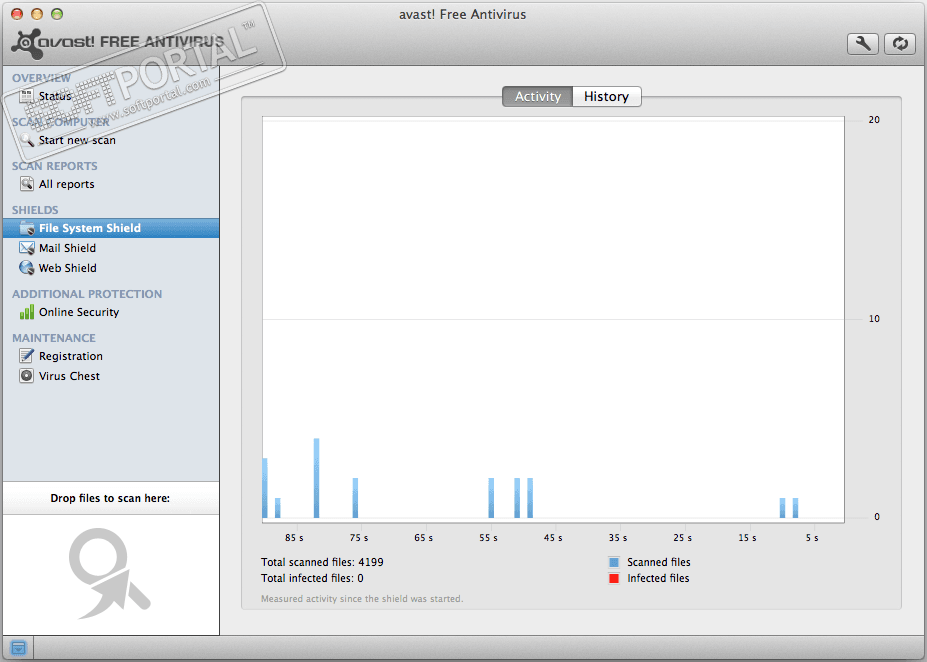Viewport: 927px width, 662px height.
Task: Switch to the History tab
Action: tap(607, 96)
